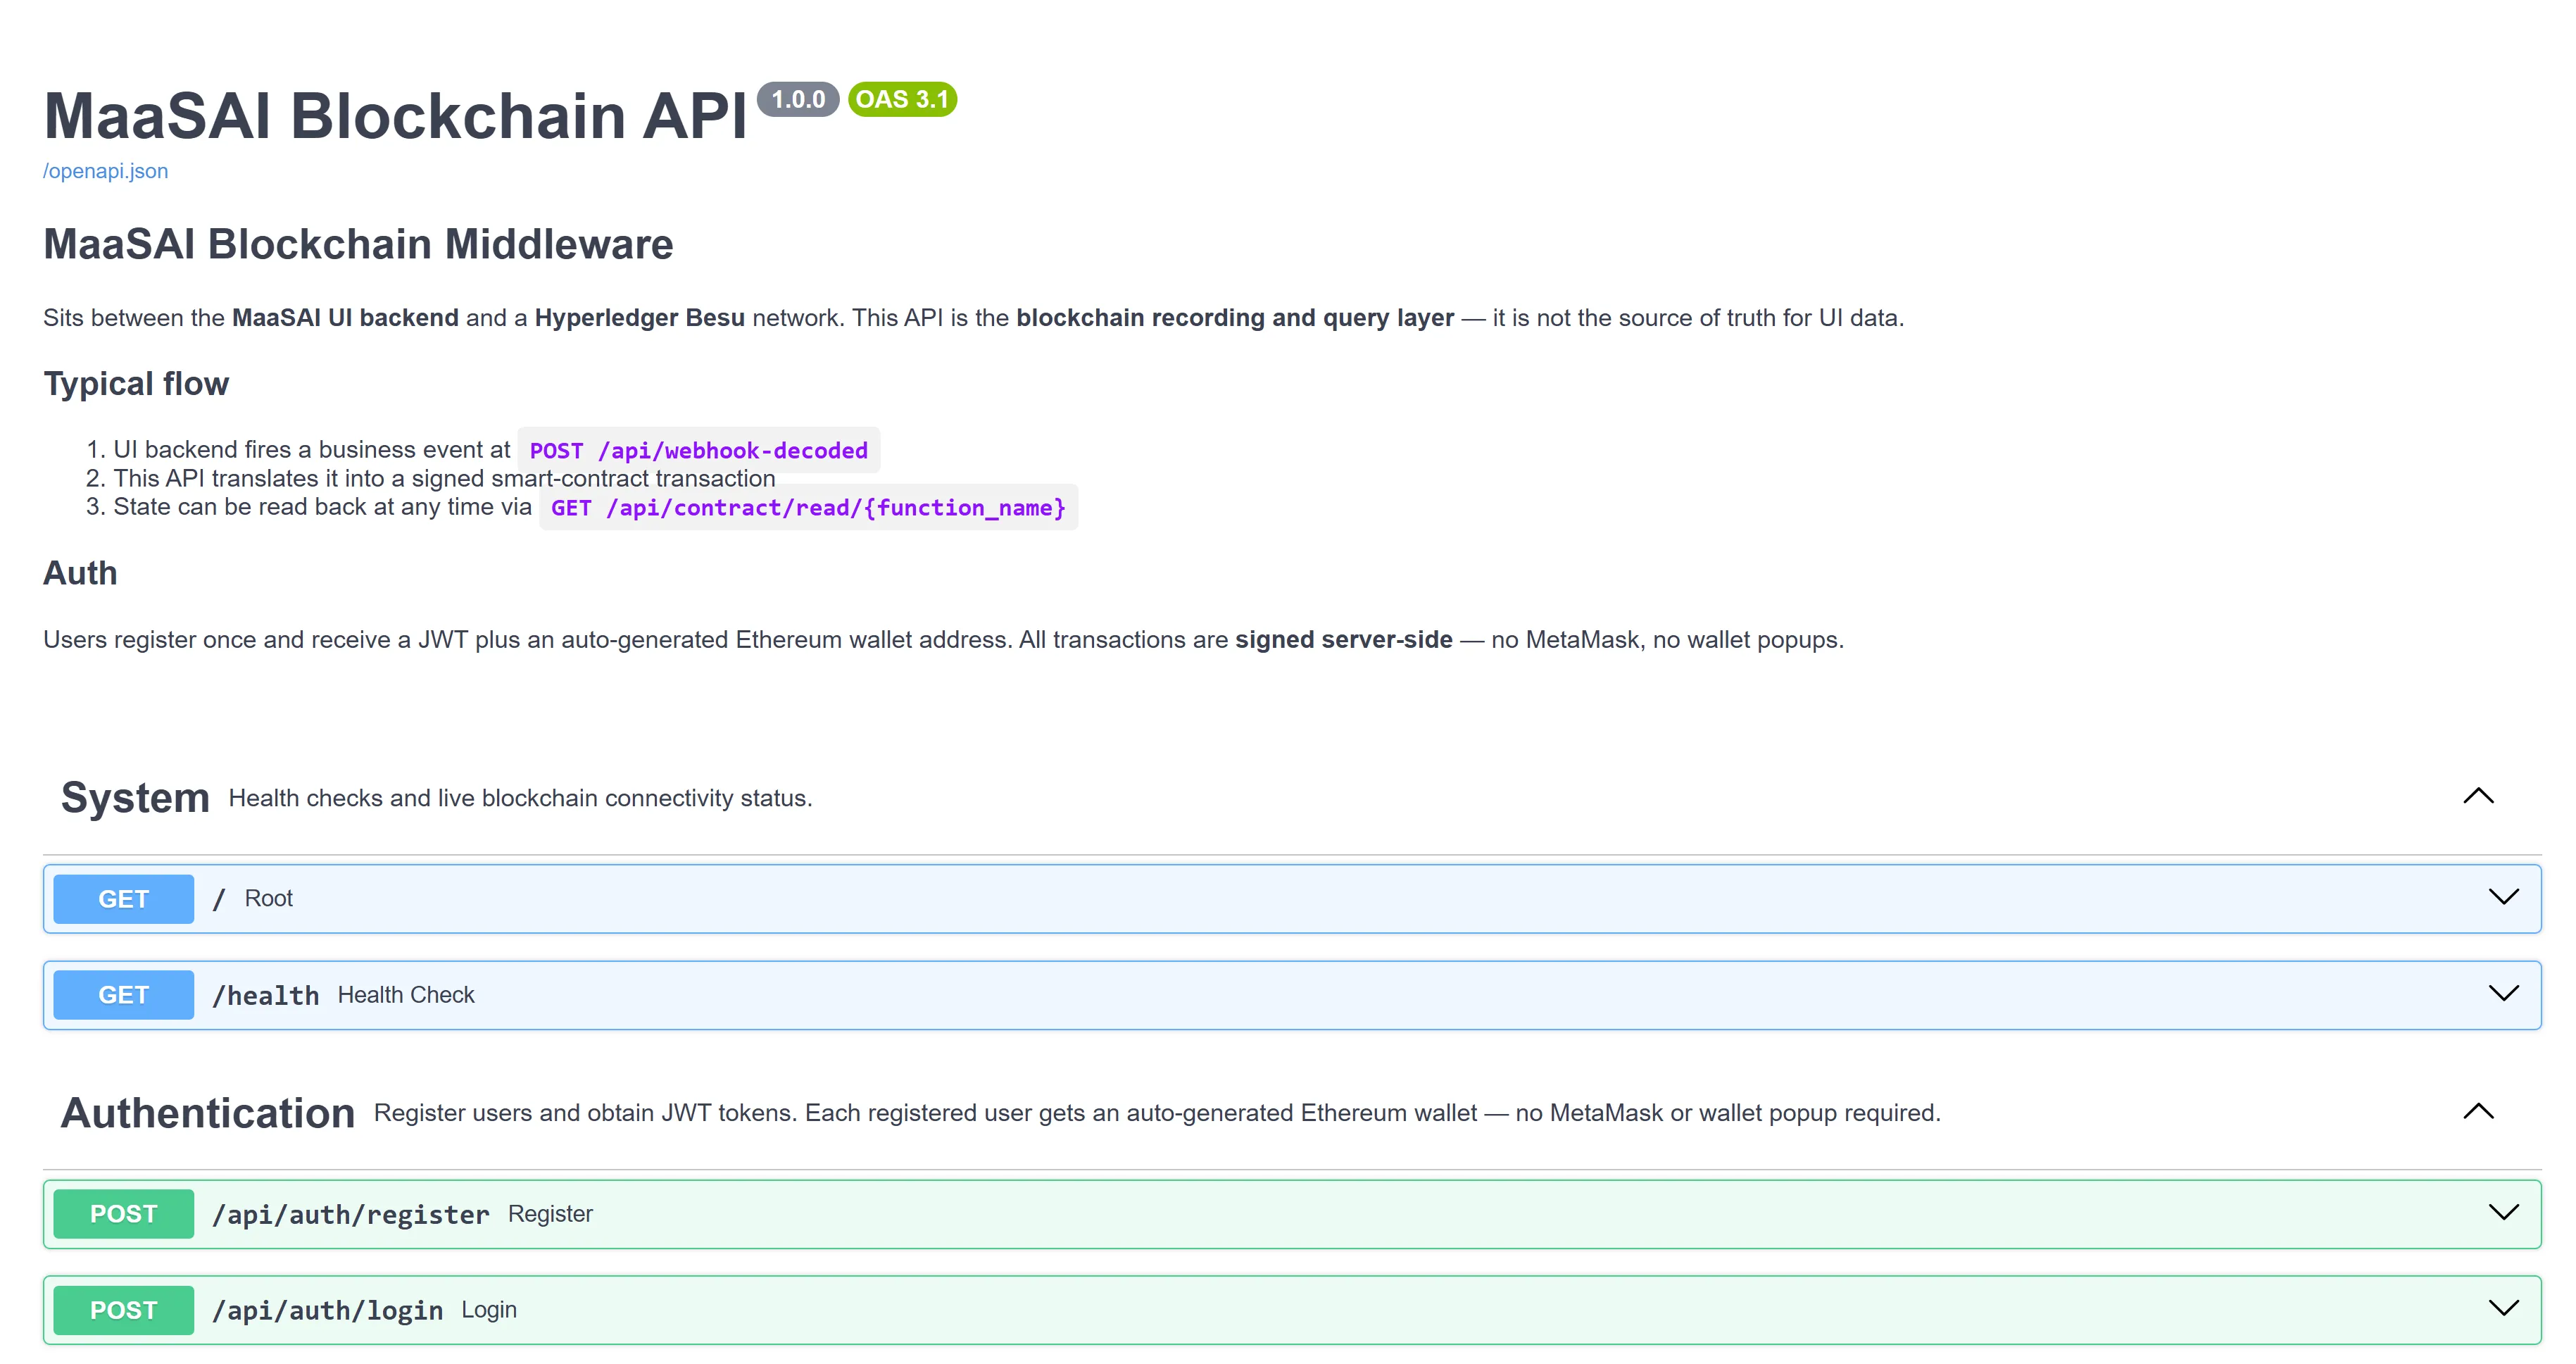Collapse the Authentication section chevron
Viewport: 2576px width, 1364px height.
coord(2478,1111)
